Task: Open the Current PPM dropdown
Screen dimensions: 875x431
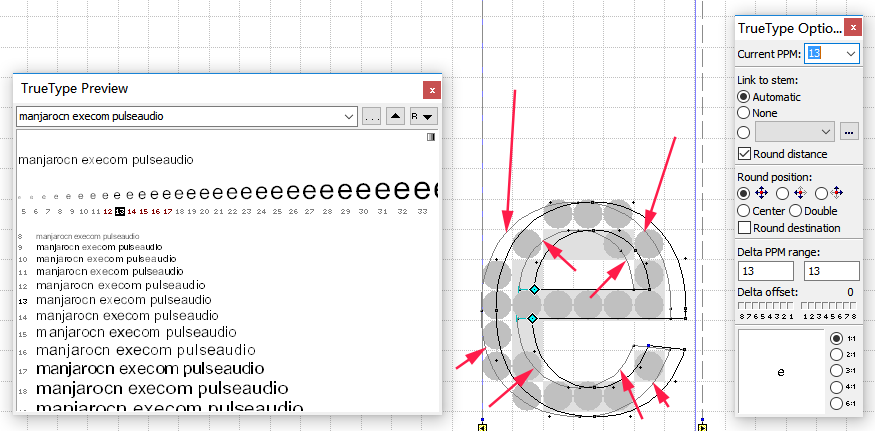Action: point(850,54)
